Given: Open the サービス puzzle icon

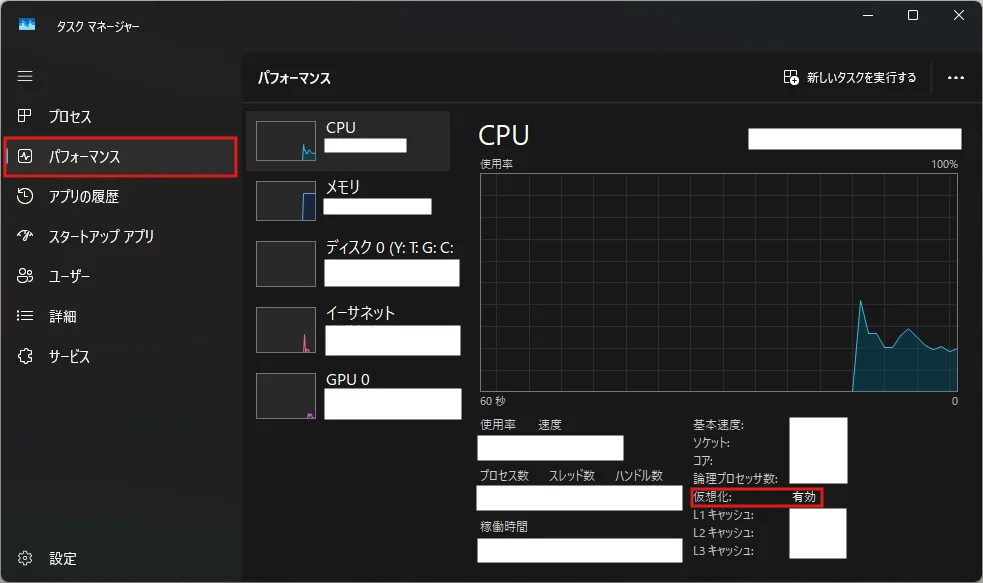Looking at the screenshot, I should pyautogui.click(x=24, y=356).
